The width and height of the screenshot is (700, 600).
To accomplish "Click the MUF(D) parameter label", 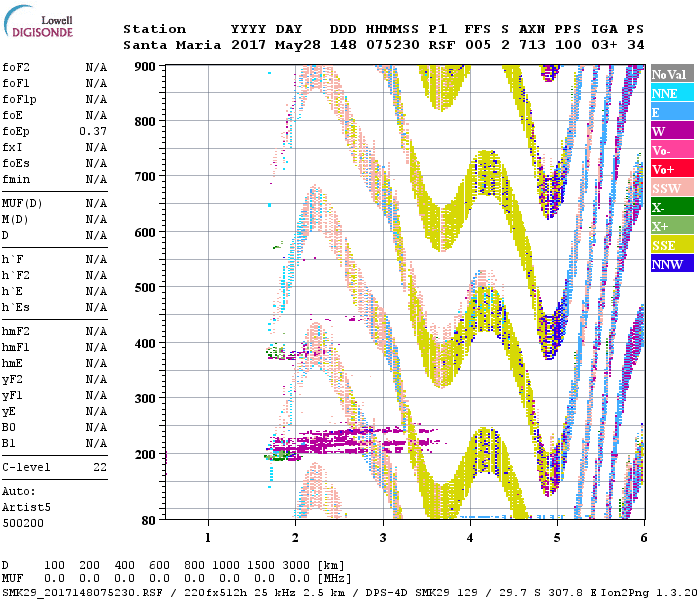I will pyautogui.click(x=22, y=204).
